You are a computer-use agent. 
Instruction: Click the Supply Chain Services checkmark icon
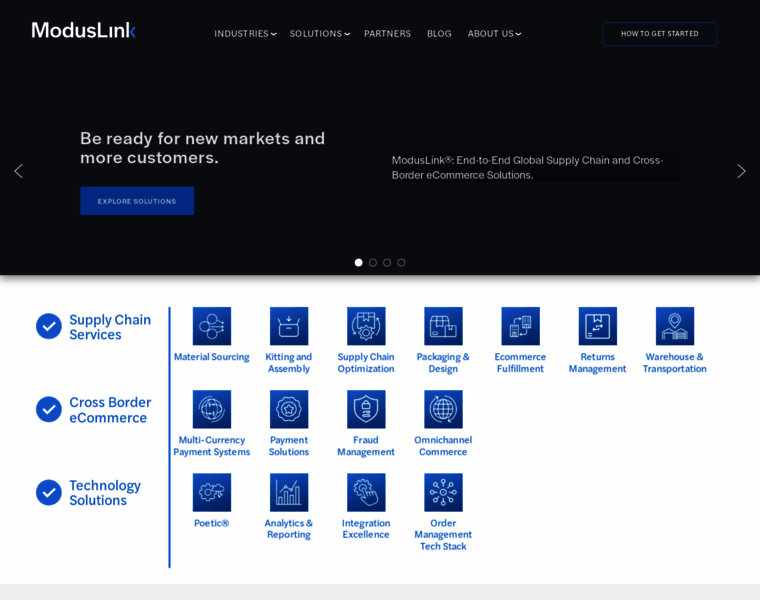49,326
